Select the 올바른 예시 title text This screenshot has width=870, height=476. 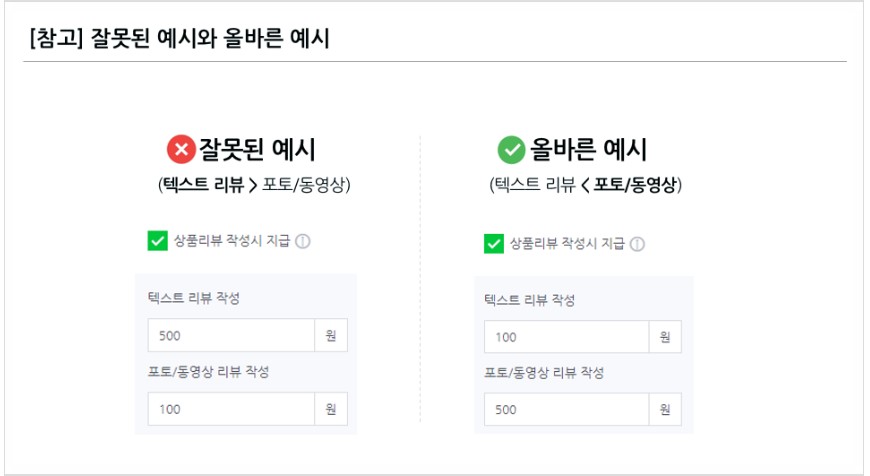pyautogui.click(x=589, y=151)
